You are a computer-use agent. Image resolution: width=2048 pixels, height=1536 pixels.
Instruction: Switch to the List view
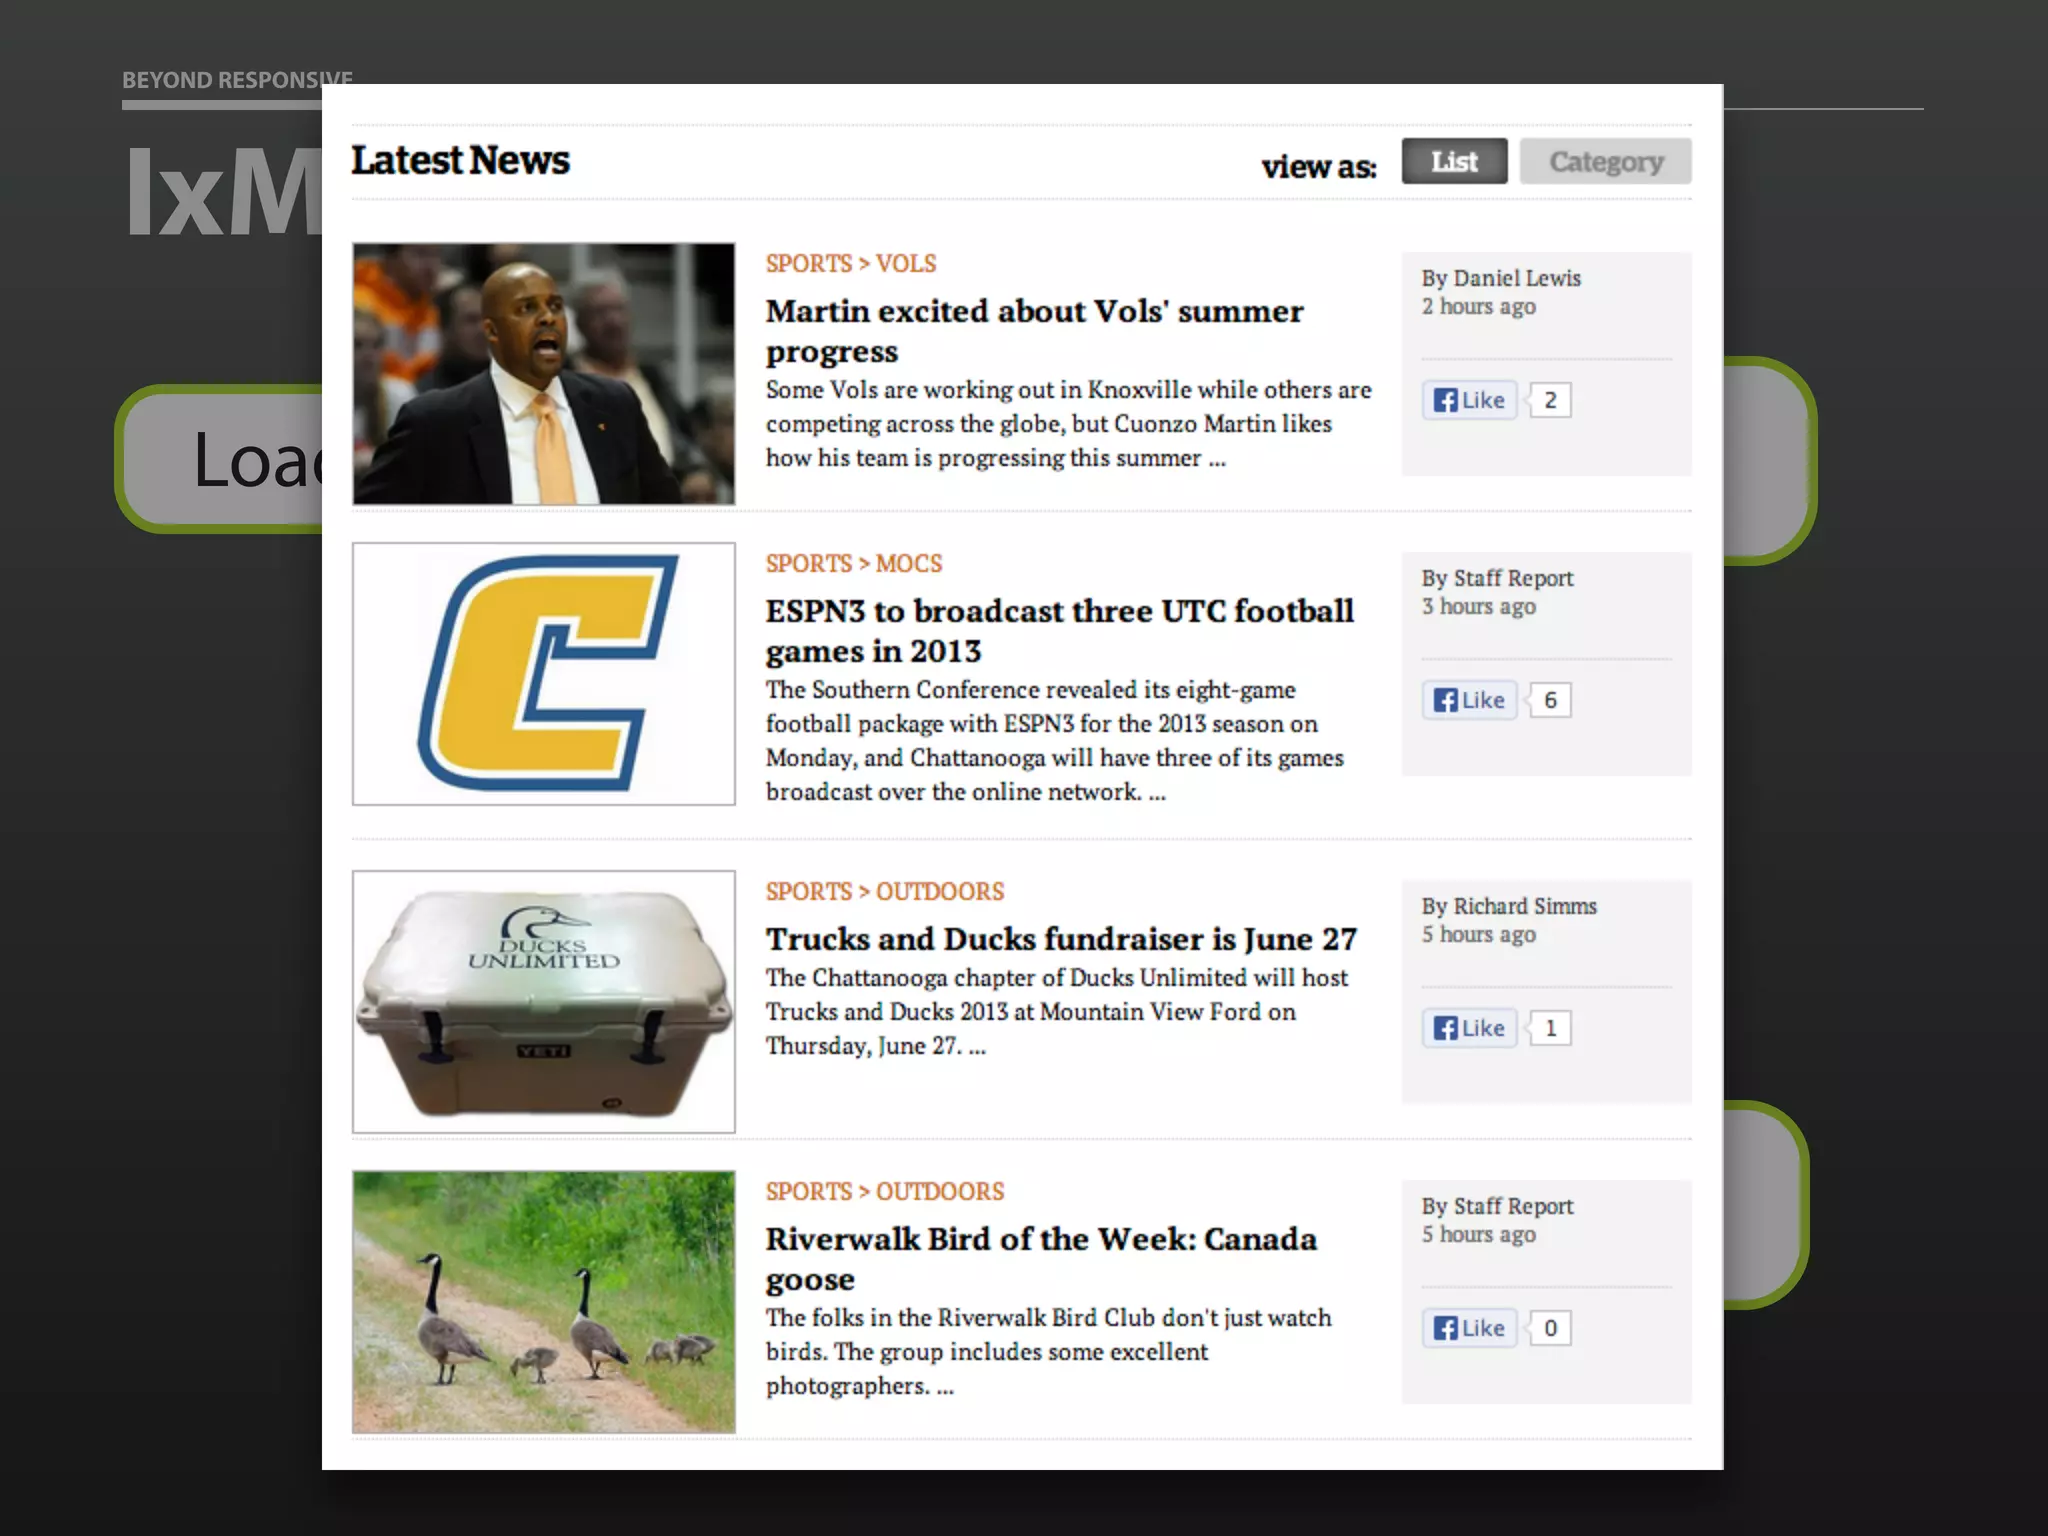pyautogui.click(x=1454, y=161)
